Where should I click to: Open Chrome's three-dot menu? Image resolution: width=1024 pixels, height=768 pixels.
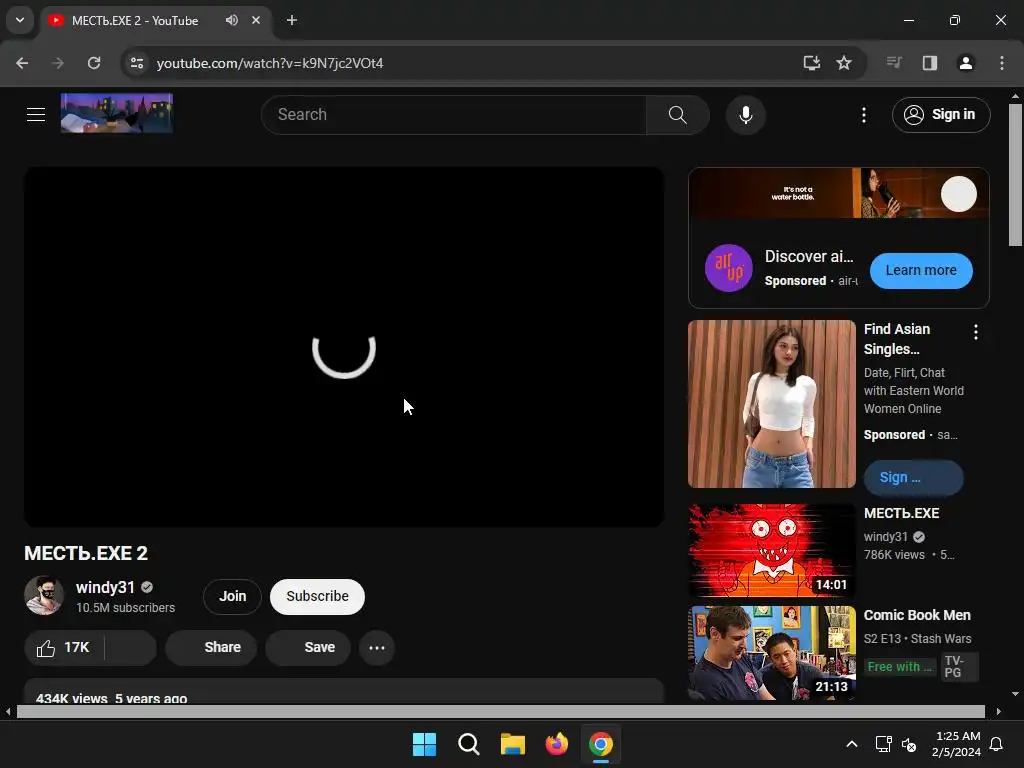[x=1001, y=63]
